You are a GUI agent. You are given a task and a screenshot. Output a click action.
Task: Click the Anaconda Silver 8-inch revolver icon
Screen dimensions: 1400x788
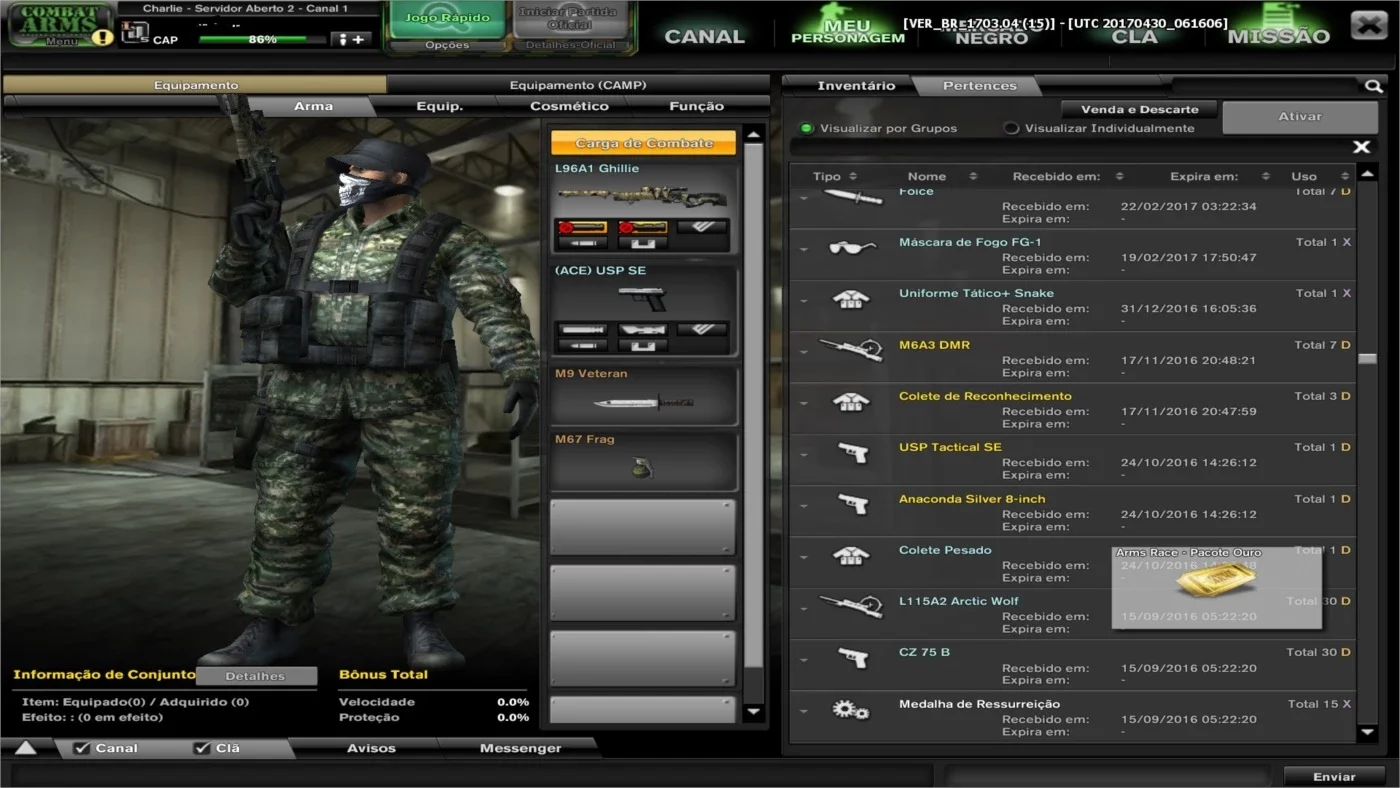(x=852, y=504)
